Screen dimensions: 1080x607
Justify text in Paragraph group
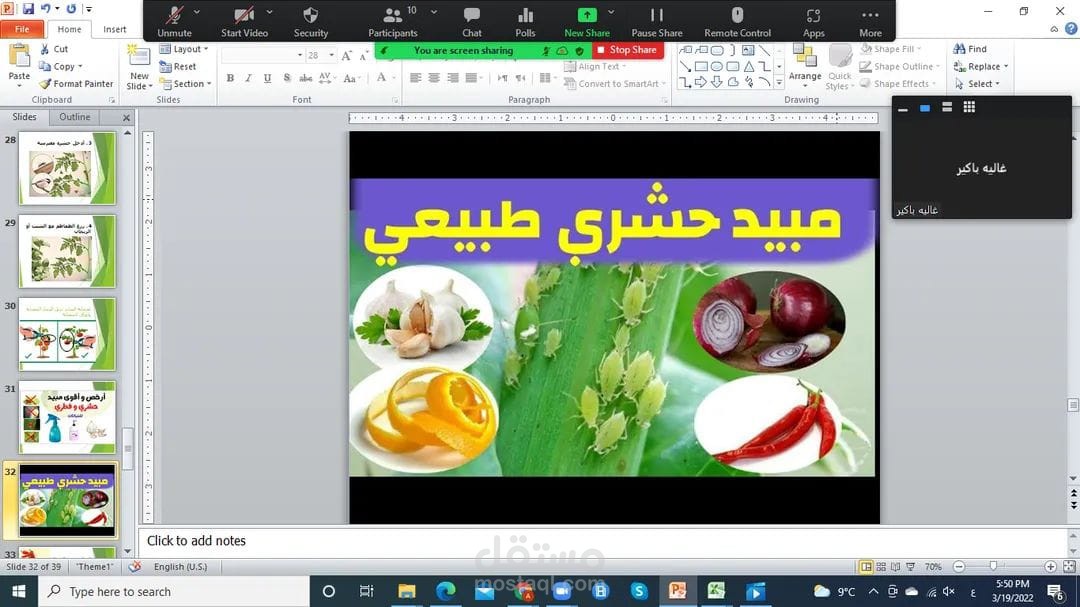[x=471, y=78]
